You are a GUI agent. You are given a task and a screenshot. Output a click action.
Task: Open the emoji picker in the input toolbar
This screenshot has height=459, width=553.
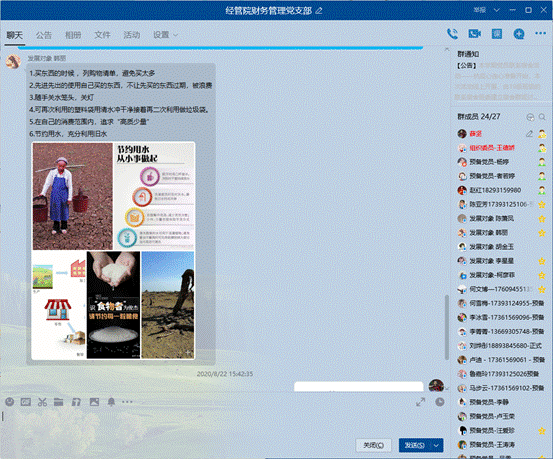pos(10,402)
